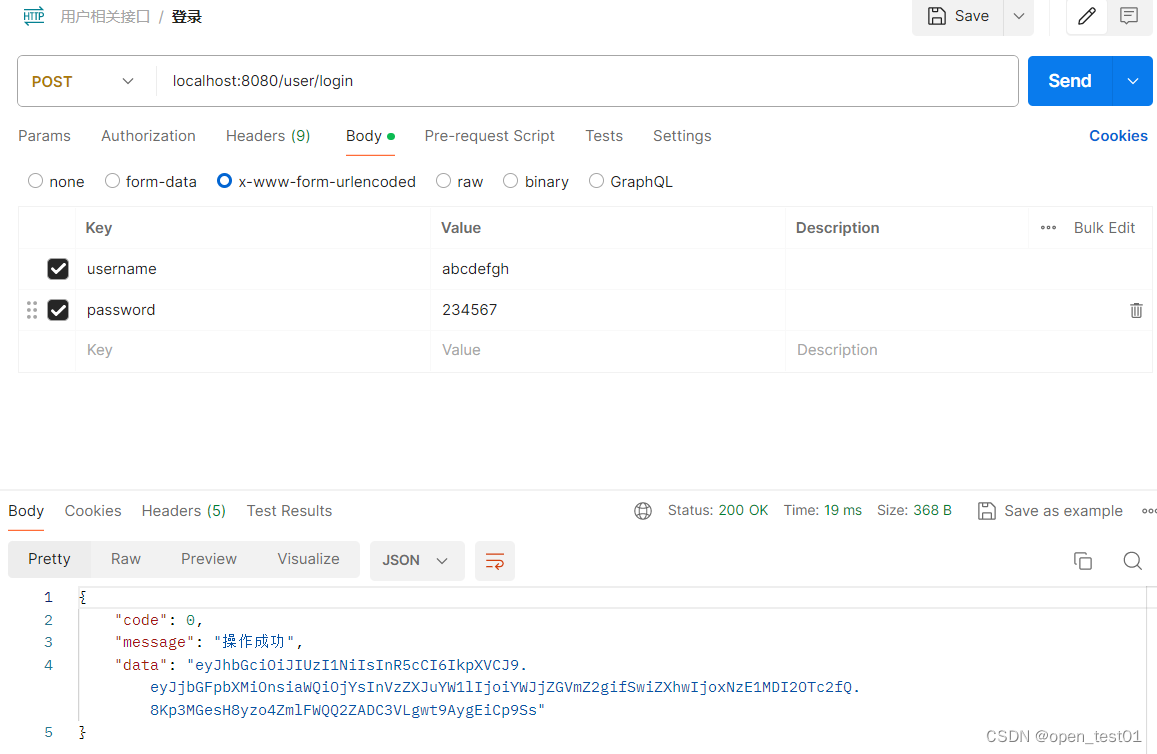
Task: Click the "data" key in the response
Action: pyautogui.click(x=141, y=665)
